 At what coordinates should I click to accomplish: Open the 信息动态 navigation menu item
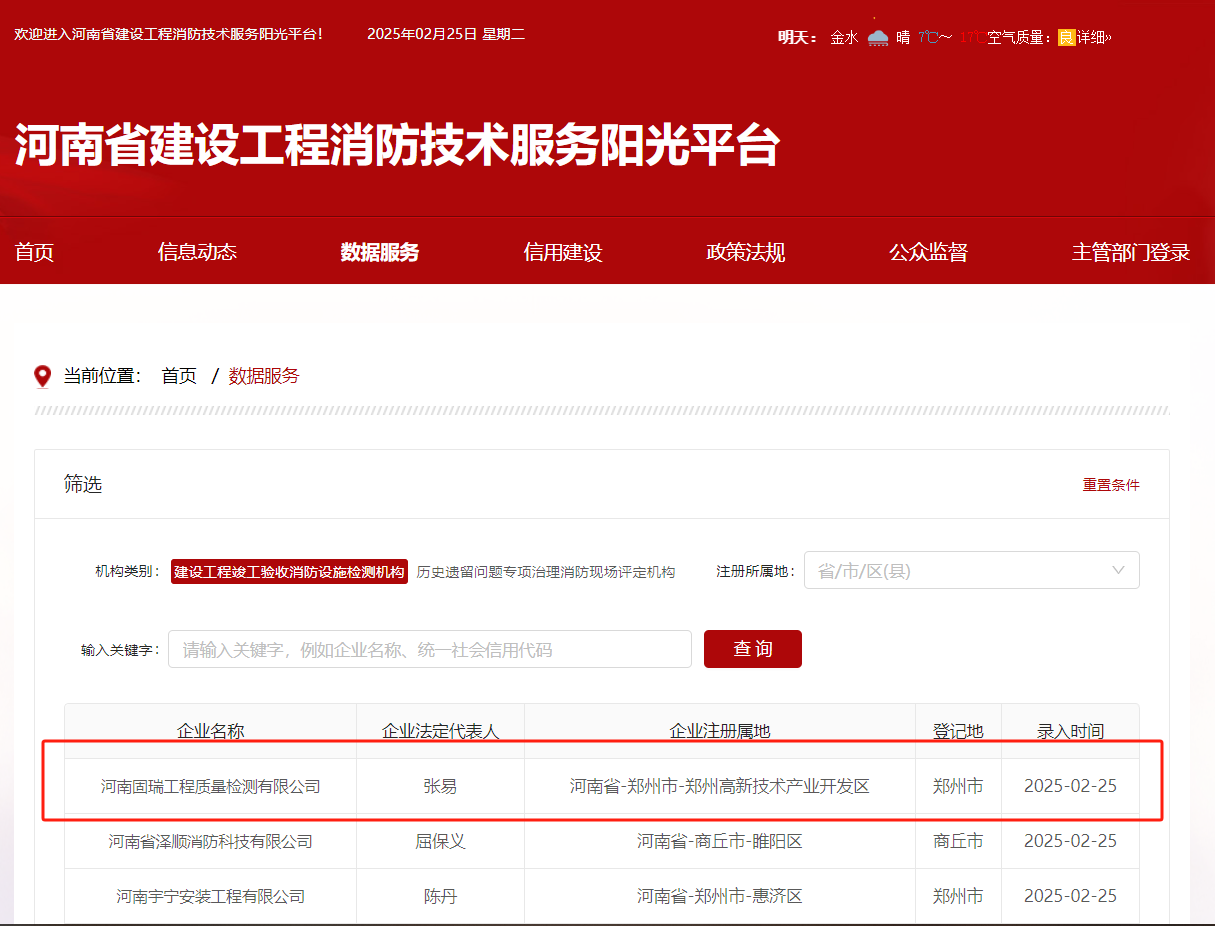pyautogui.click(x=197, y=252)
